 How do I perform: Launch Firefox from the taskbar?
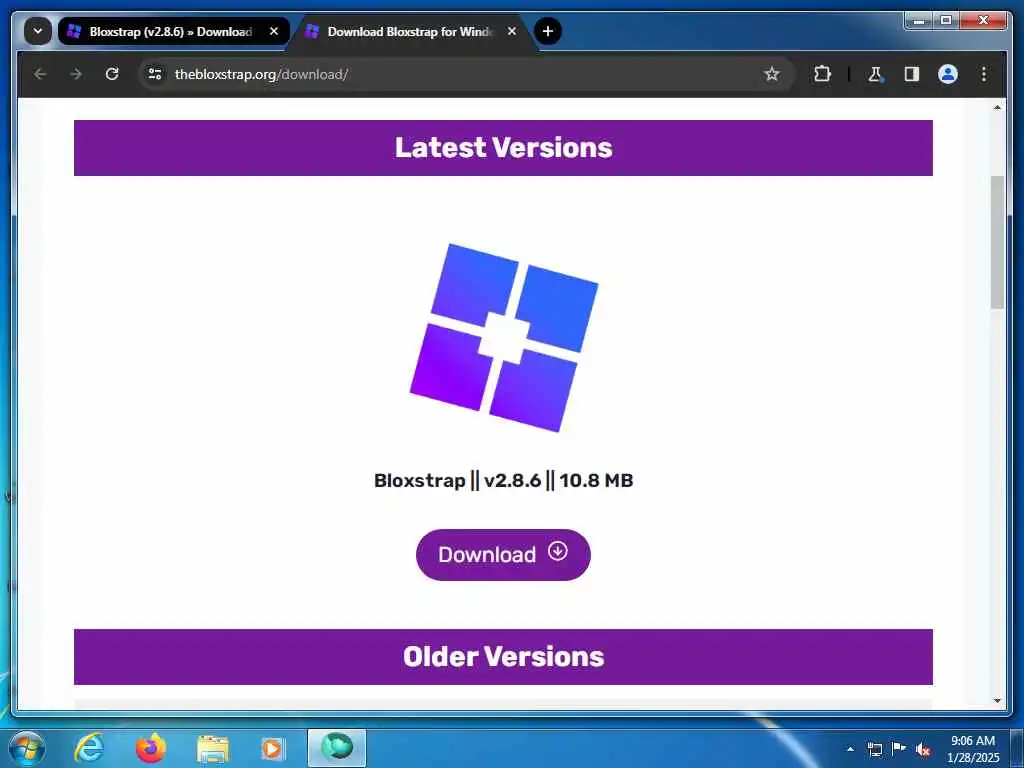[151, 748]
